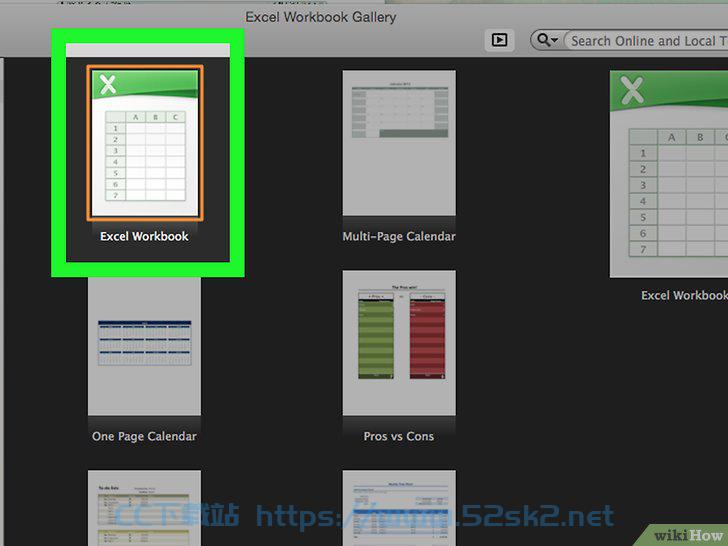Open the search magnifier dropdown
728x546 pixels.
coord(547,40)
